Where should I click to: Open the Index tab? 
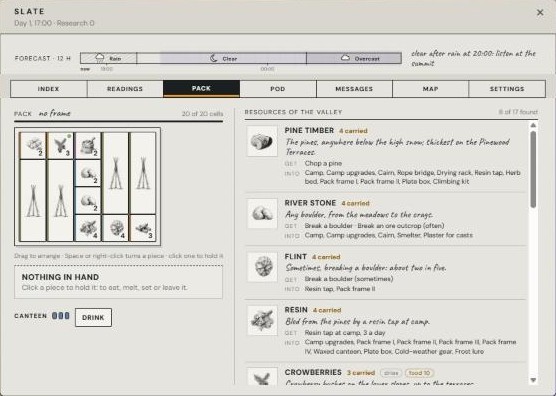[49, 89]
